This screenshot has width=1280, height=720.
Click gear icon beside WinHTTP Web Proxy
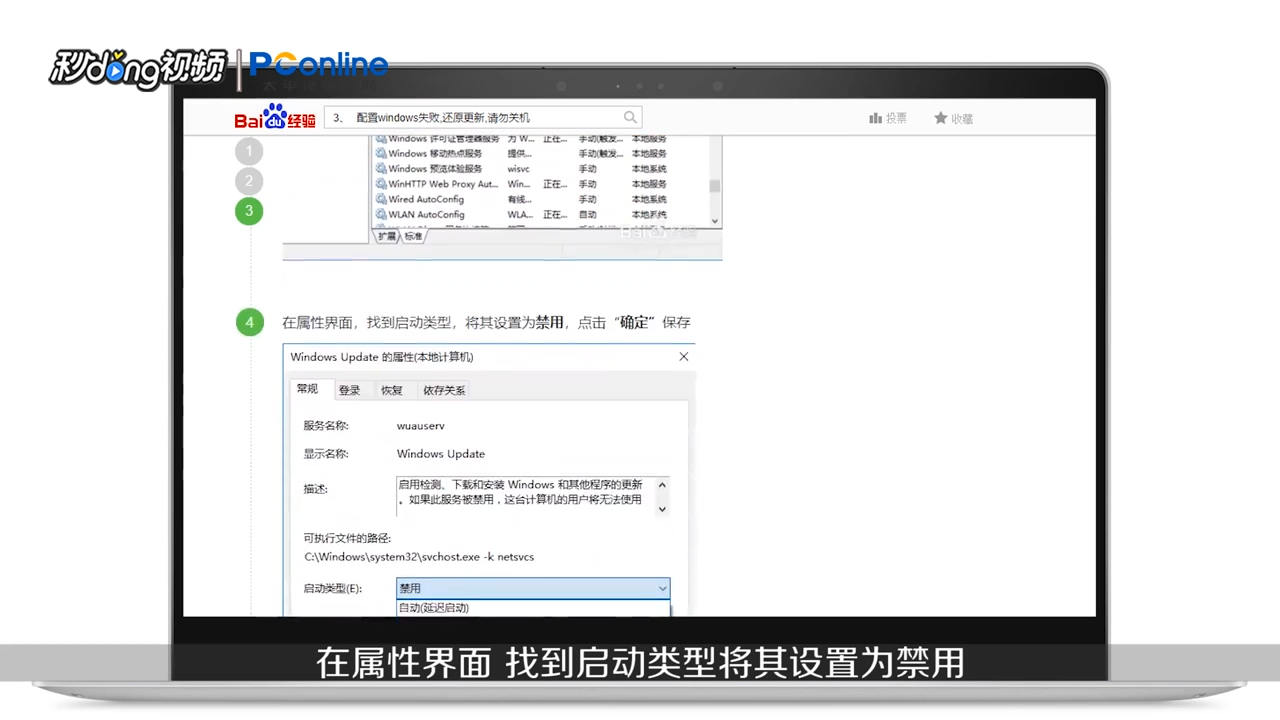[x=381, y=184]
